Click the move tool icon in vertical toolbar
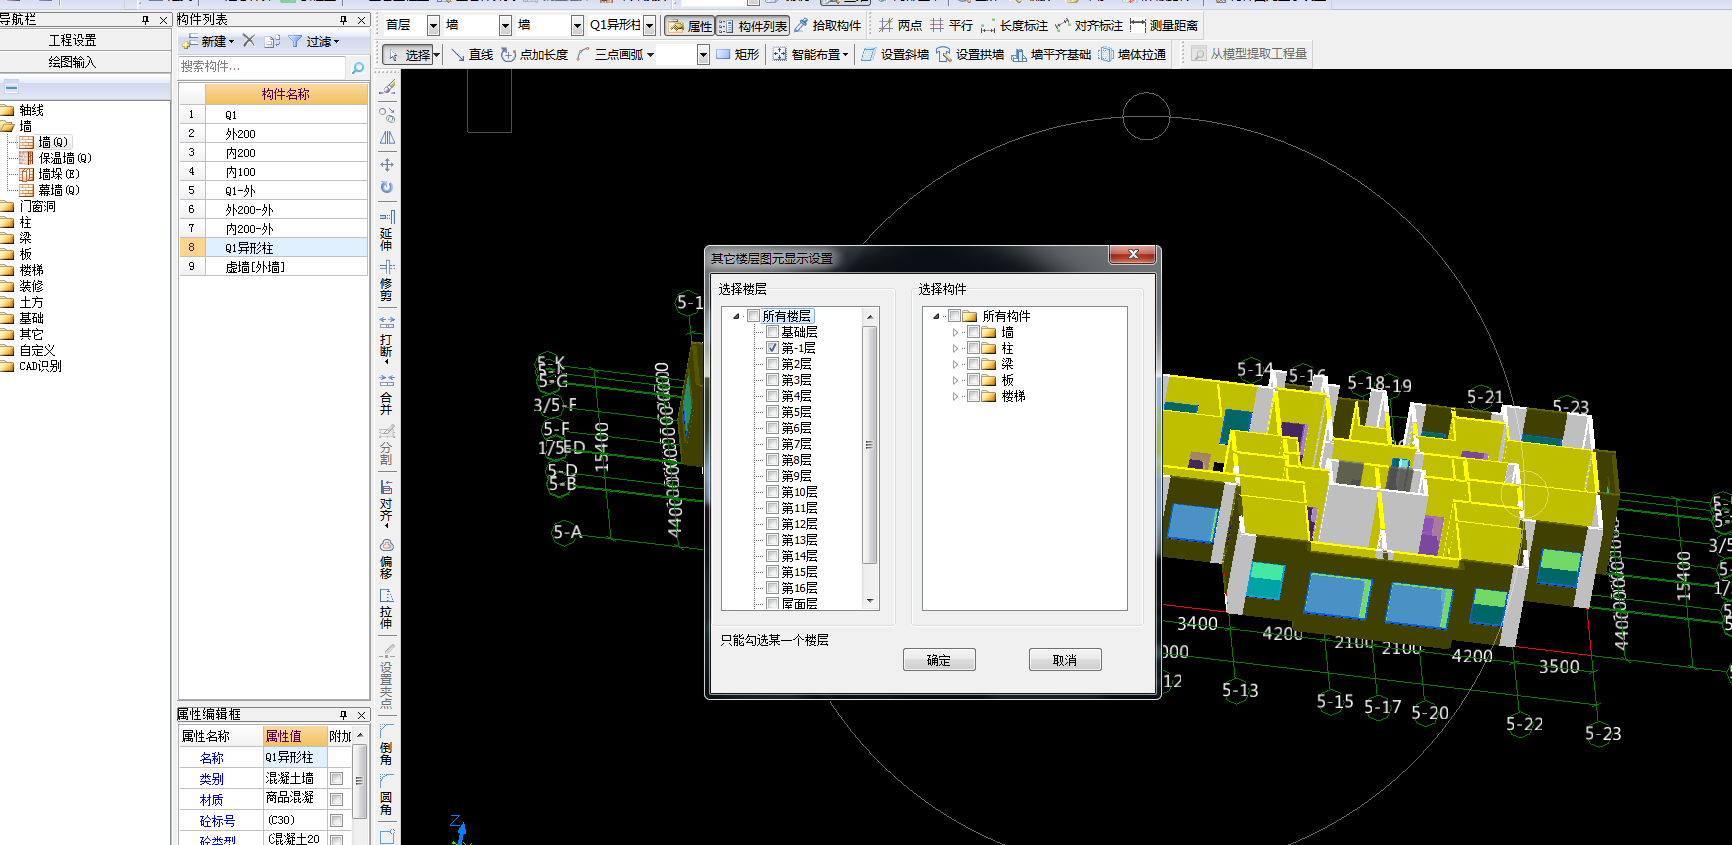Image resolution: width=1732 pixels, height=845 pixels. tap(387, 164)
